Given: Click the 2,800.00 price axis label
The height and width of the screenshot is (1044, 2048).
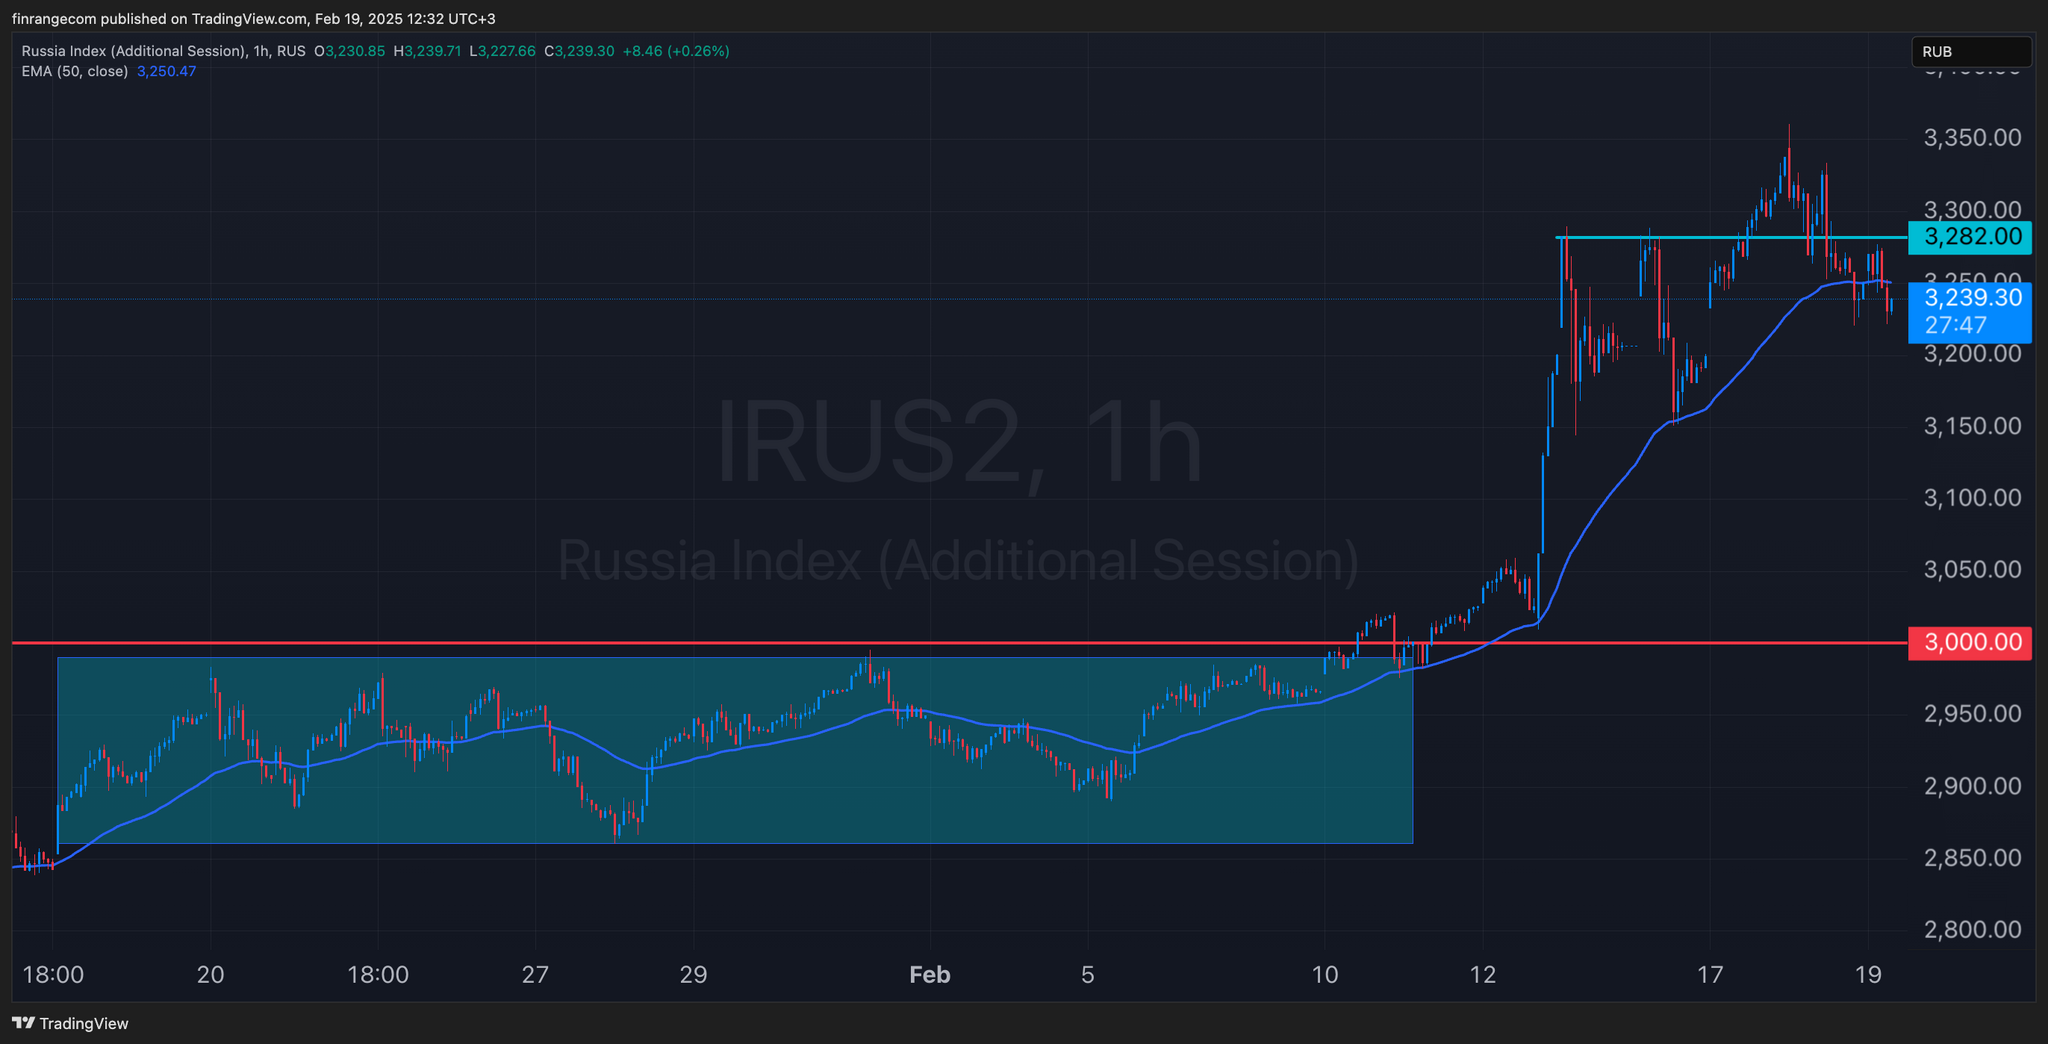Looking at the screenshot, I should [x=1972, y=930].
